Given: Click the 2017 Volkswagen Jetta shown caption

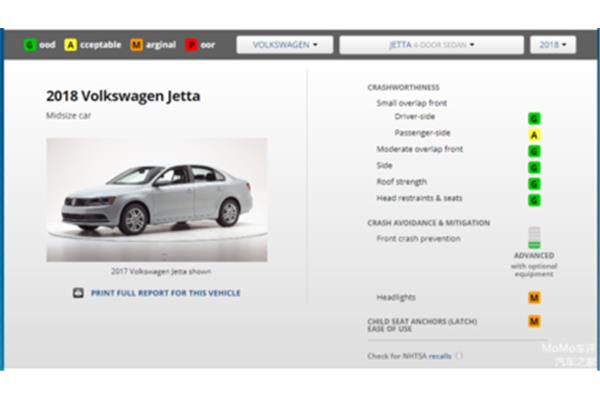Looking at the screenshot, I should coord(161,271).
